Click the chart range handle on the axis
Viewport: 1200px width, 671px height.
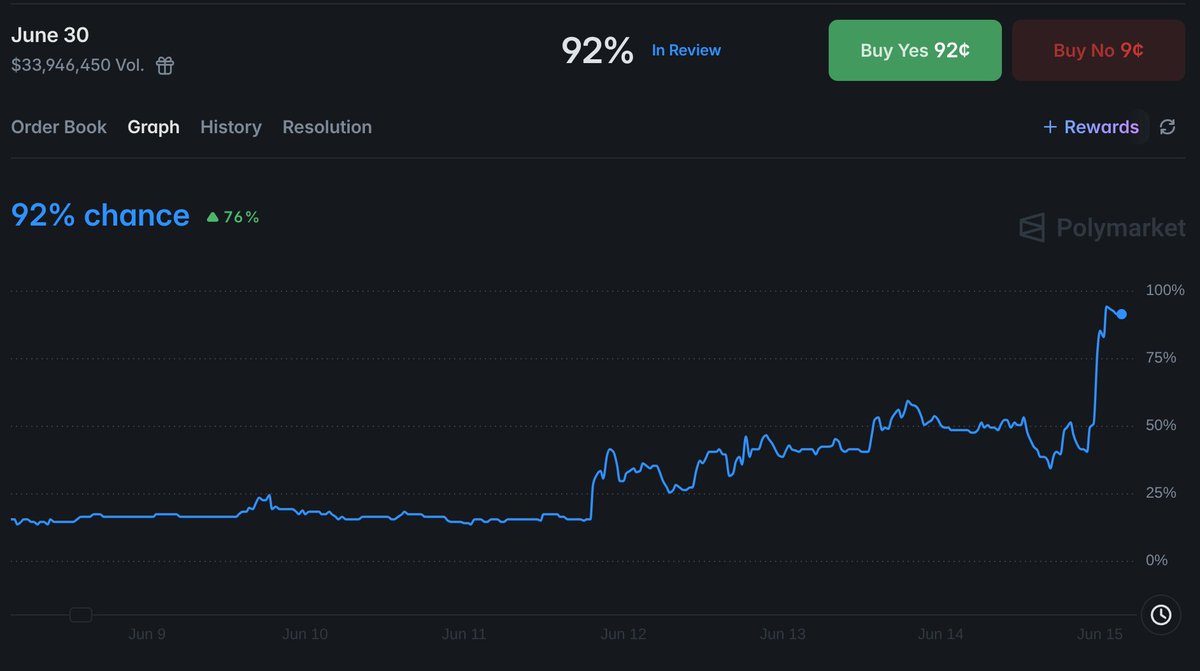coord(81,614)
